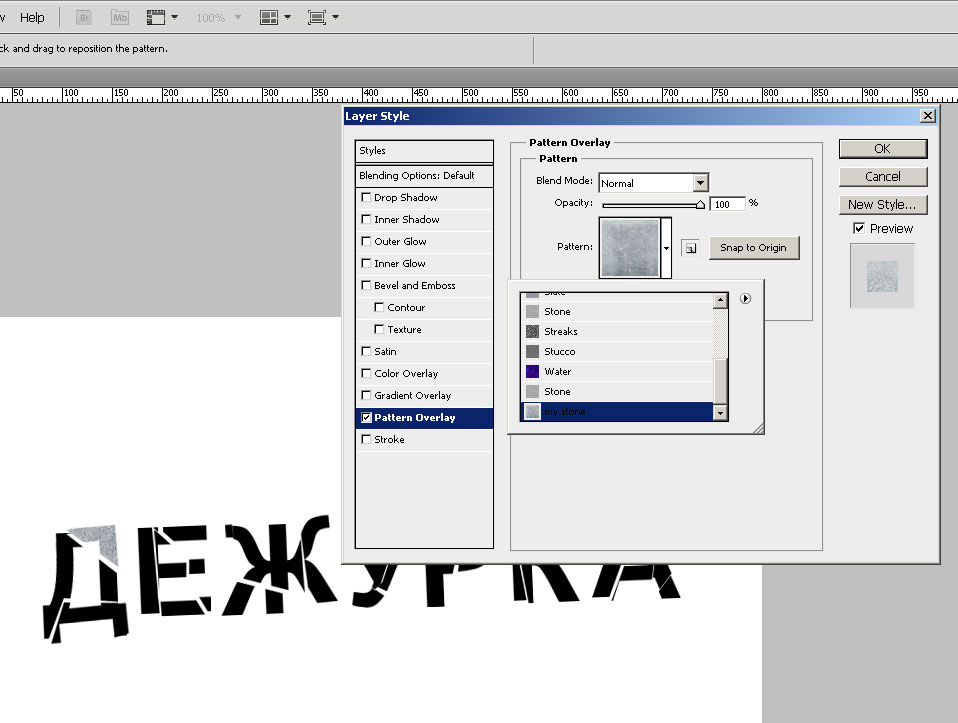This screenshot has height=723, width=958.
Task: Open the Help menu
Action: click(32, 18)
